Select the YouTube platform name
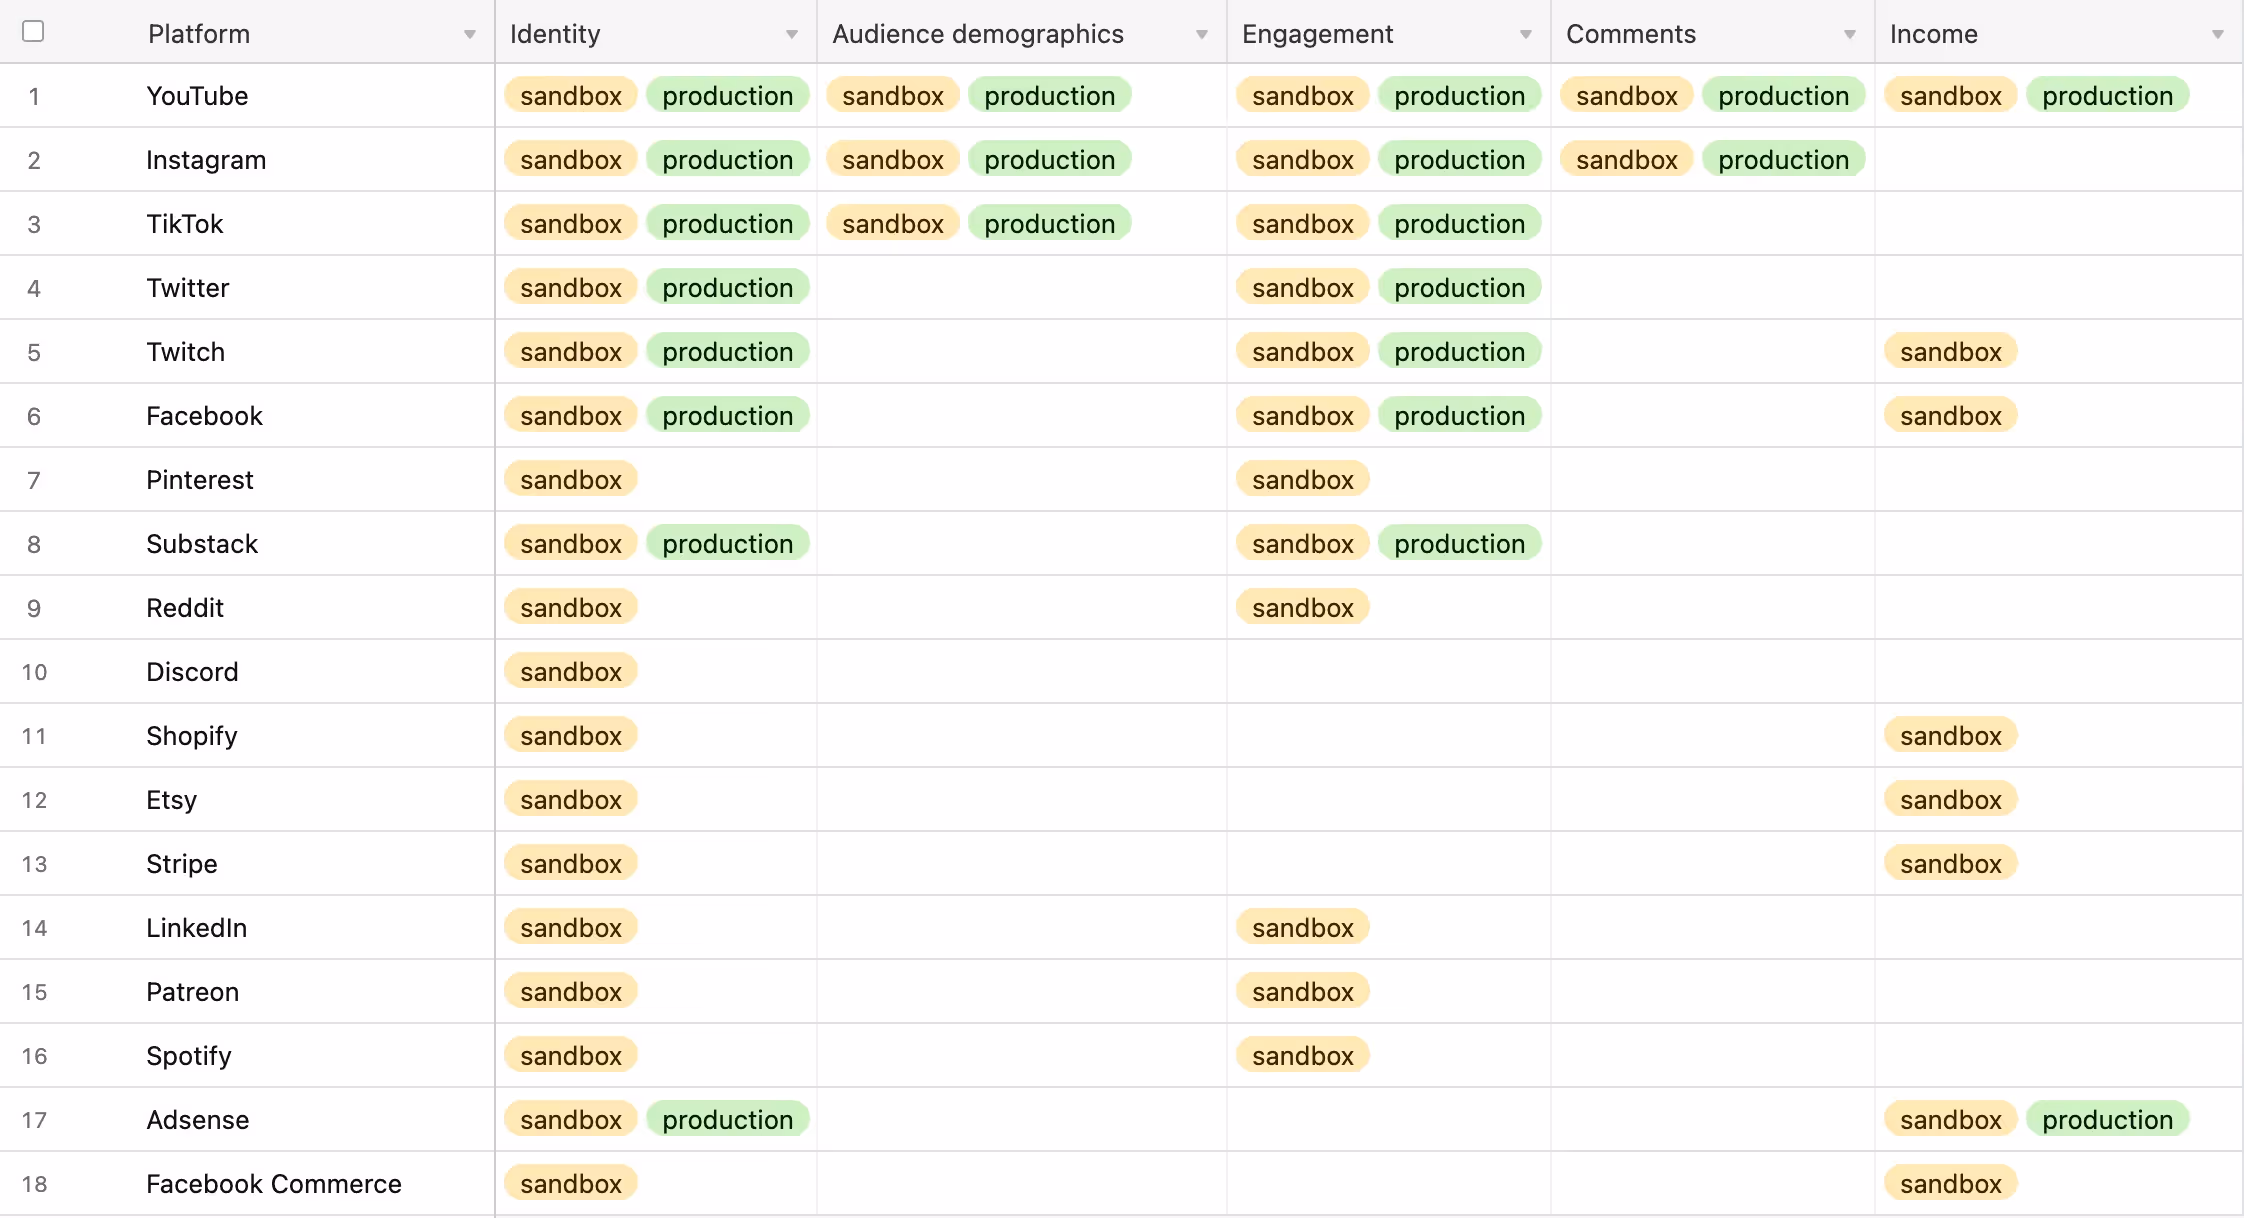The height and width of the screenshot is (1218, 2244). pos(197,95)
